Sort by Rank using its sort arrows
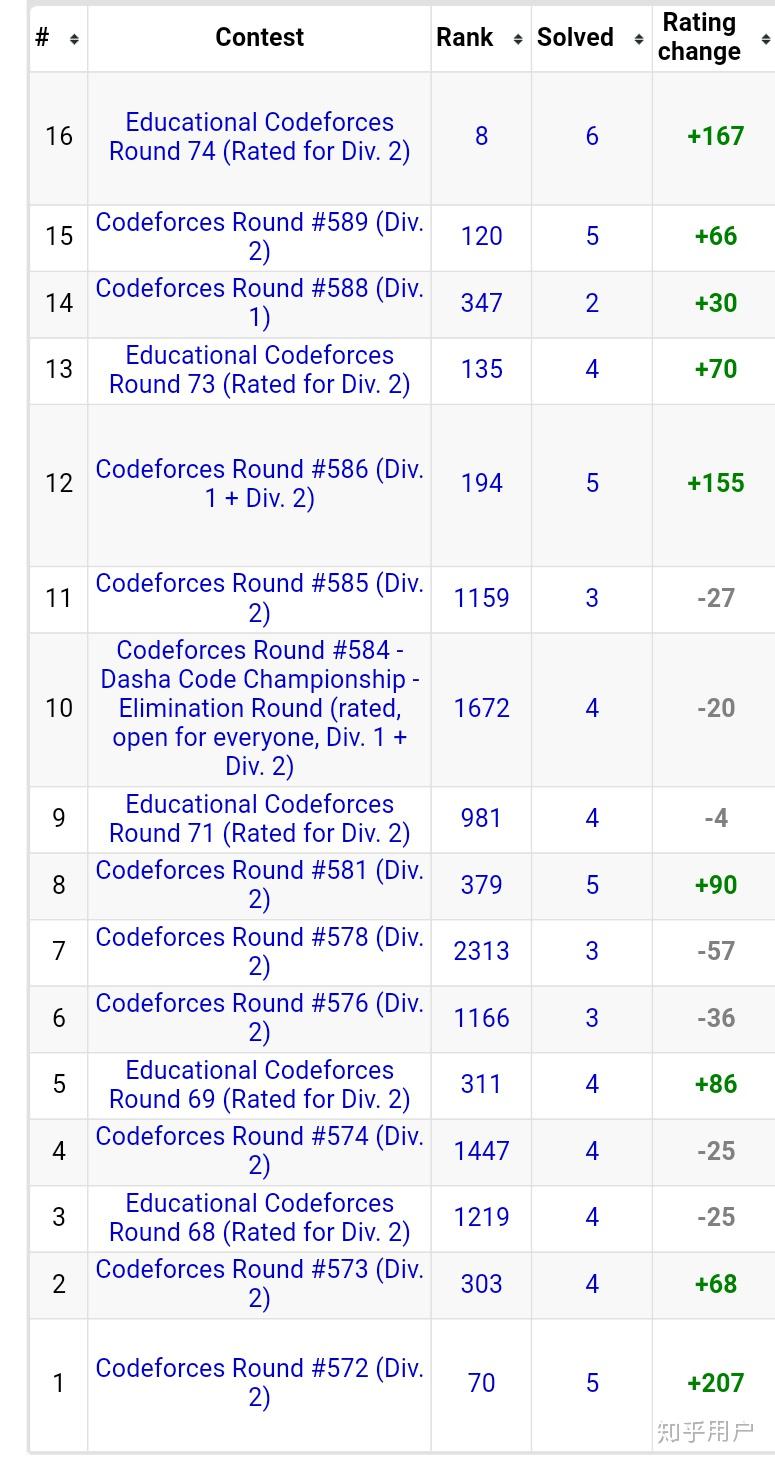775x1459 pixels. click(517, 39)
